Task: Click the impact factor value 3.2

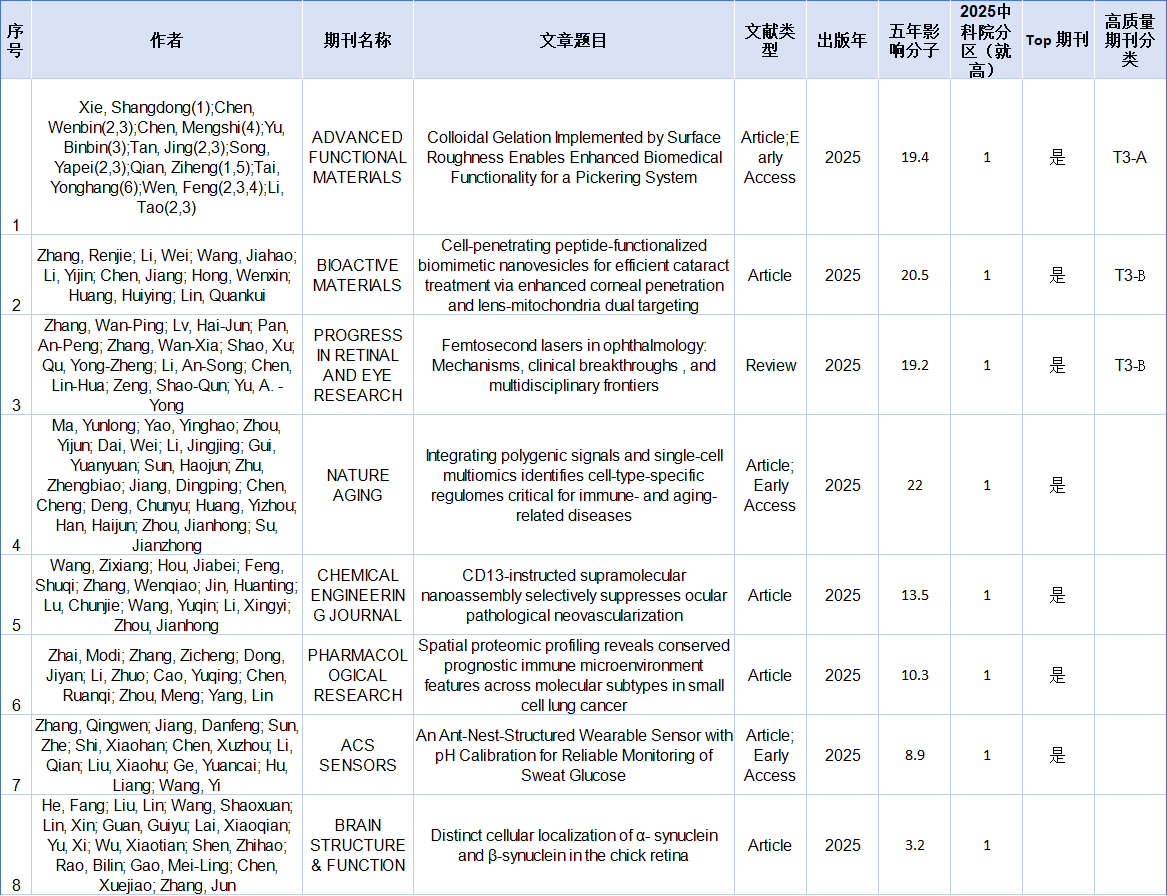Action: click(914, 845)
